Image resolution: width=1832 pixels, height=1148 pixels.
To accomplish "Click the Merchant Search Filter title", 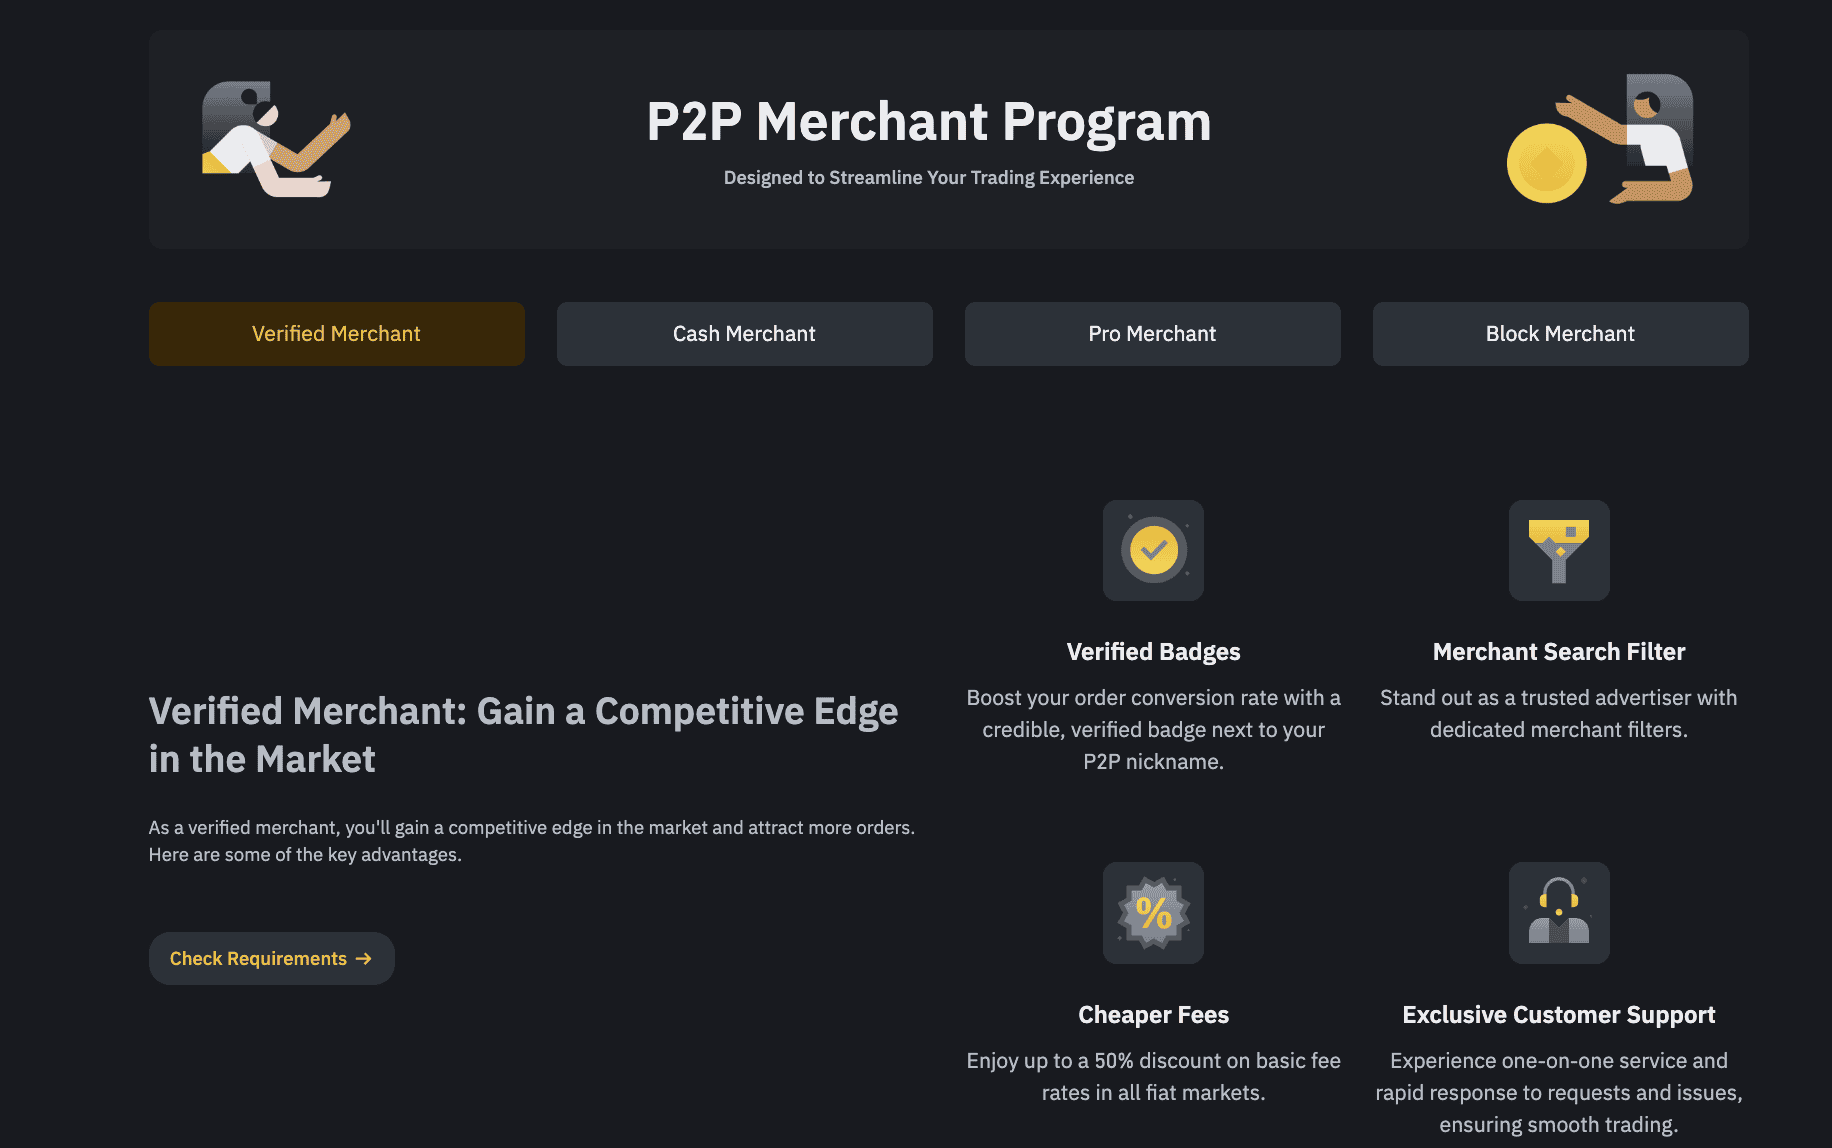I will click(x=1559, y=652).
